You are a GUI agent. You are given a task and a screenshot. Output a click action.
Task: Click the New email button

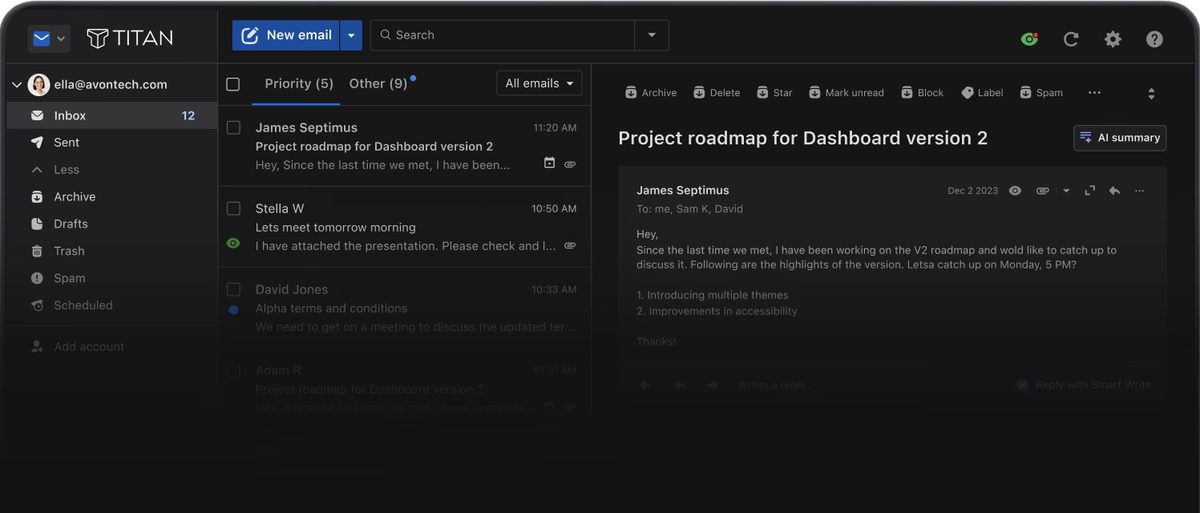point(286,35)
